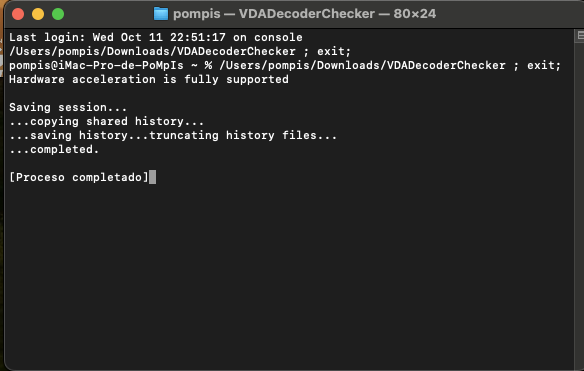This screenshot has height=371, width=584.
Task: Click the empty terminal area below output
Action: point(291,276)
